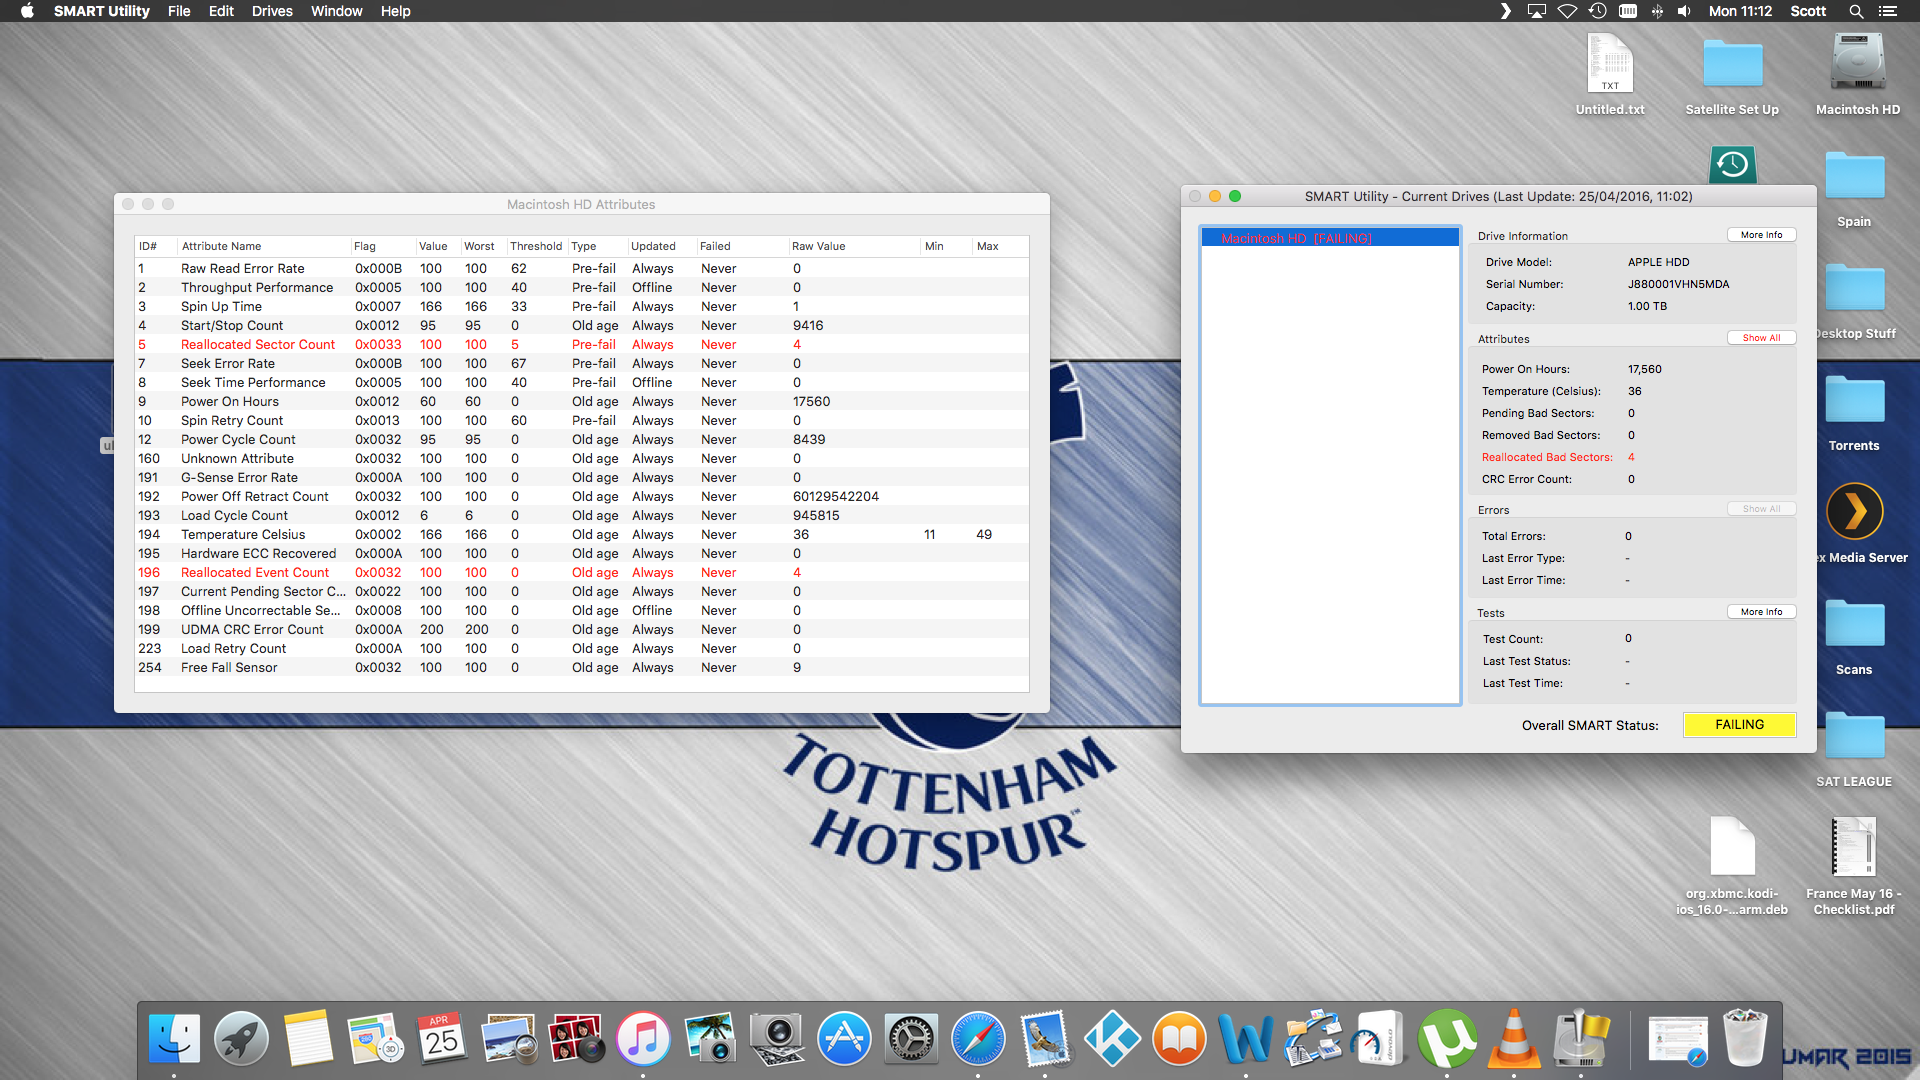Open Image Capture camera icon in dock

[x=777, y=1039]
